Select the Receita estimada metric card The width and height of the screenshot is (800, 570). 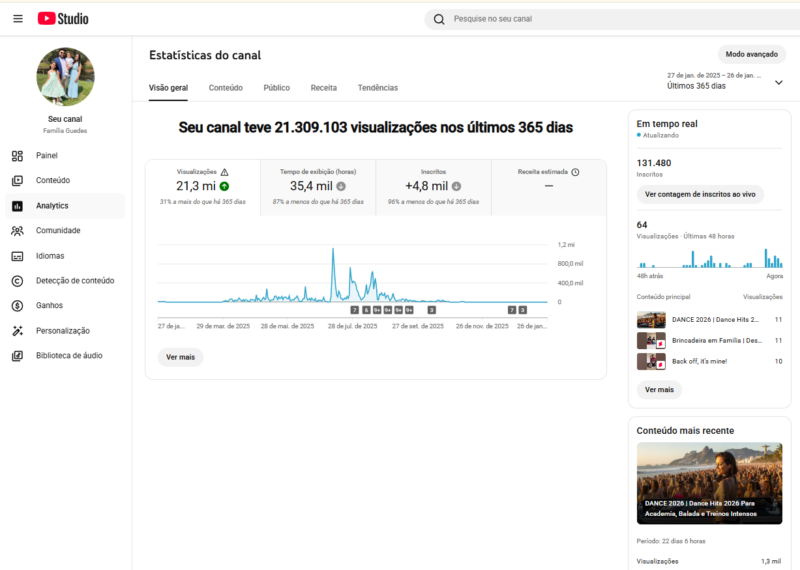pos(549,187)
